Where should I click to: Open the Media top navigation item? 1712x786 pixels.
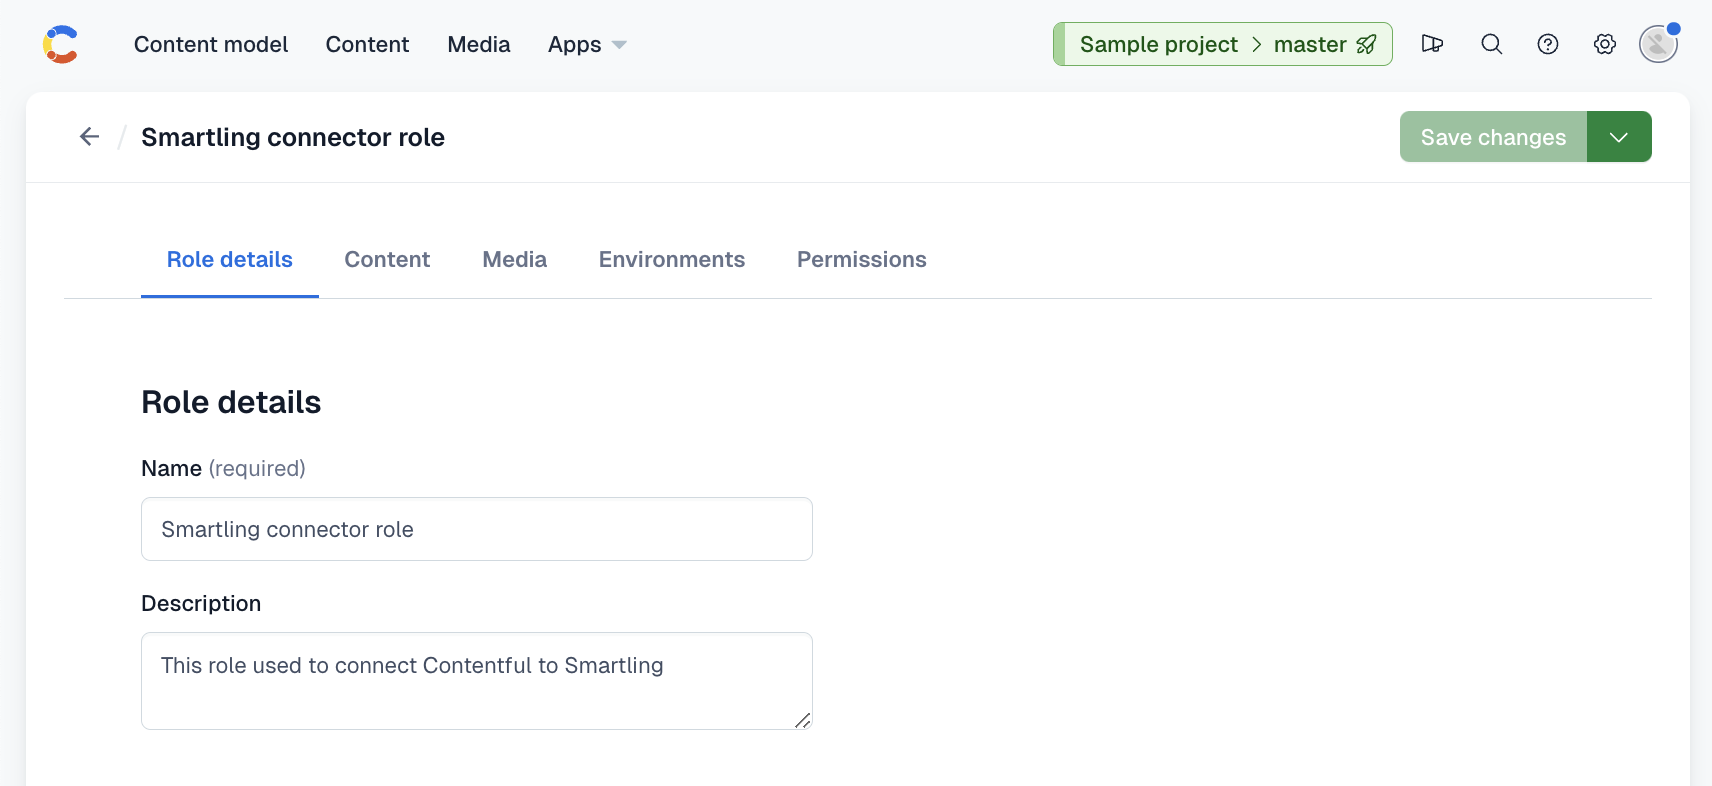click(479, 44)
